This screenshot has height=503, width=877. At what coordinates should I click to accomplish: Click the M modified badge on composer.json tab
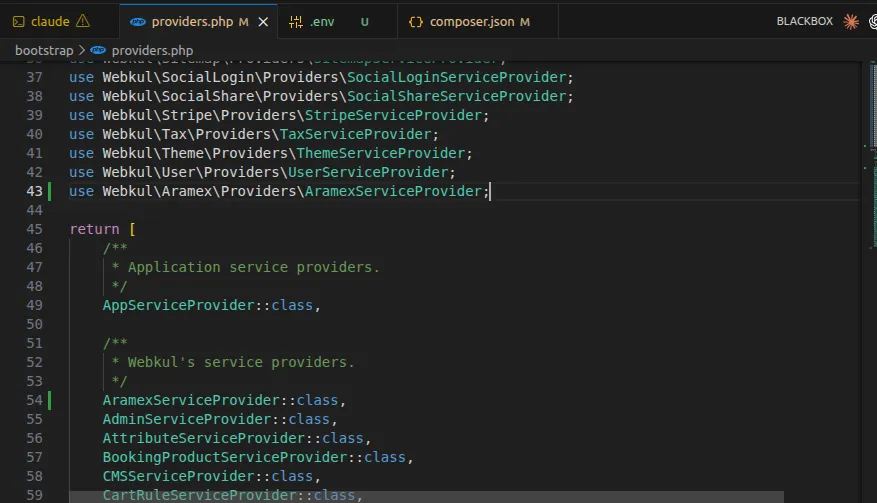(525, 22)
